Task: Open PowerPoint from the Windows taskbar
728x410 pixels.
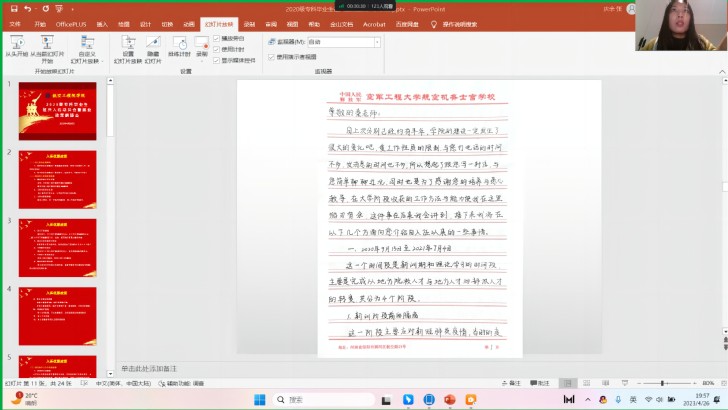Action: (x=448, y=400)
